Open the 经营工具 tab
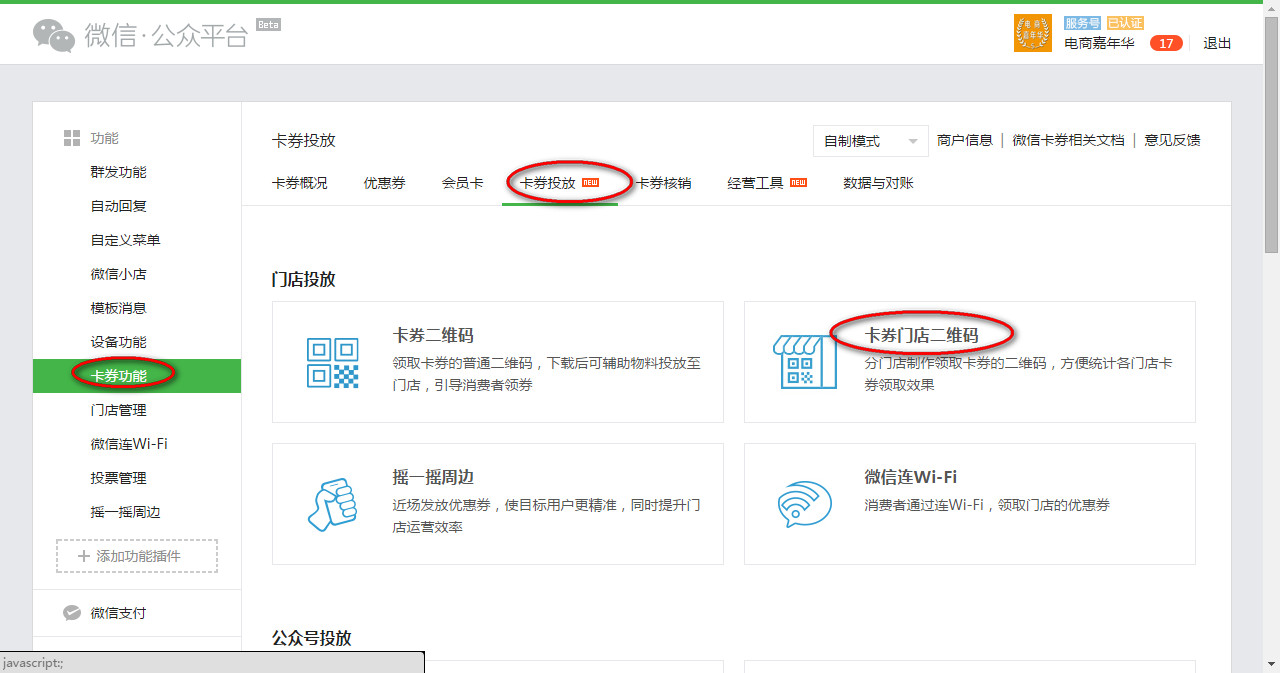The image size is (1280, 673). [x=756, y=183]
